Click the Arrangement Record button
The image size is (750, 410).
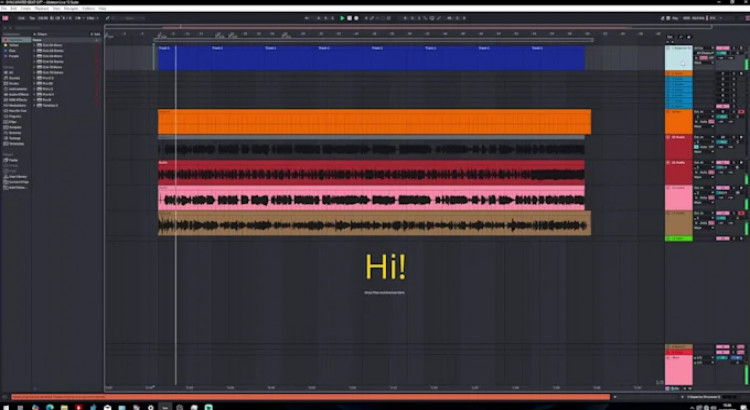tap(357, 18)
